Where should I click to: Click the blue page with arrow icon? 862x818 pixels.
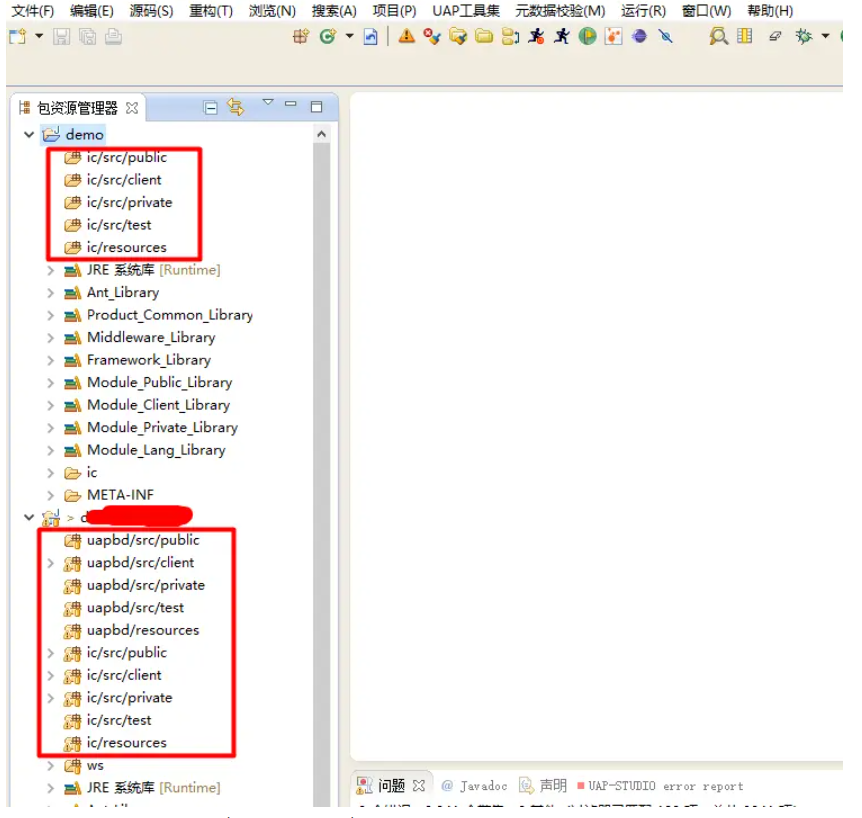[x=371, y=37]
